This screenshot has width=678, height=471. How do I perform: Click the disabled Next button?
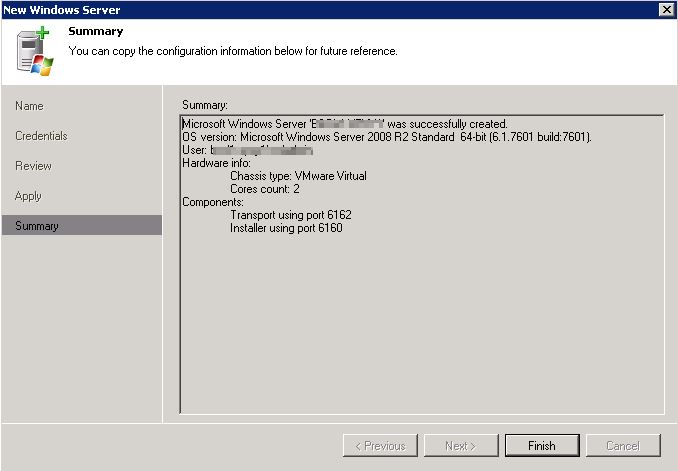click(x=461, y=445)
